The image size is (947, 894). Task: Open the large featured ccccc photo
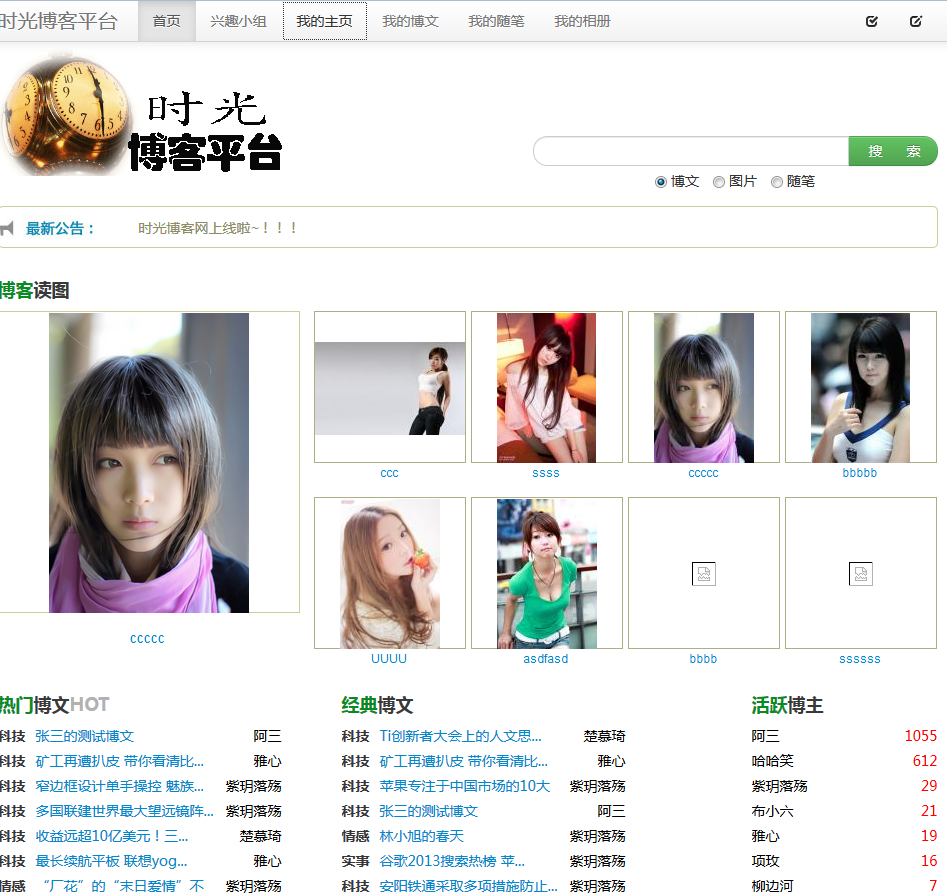pyautogui.click(x=149, y=463)
